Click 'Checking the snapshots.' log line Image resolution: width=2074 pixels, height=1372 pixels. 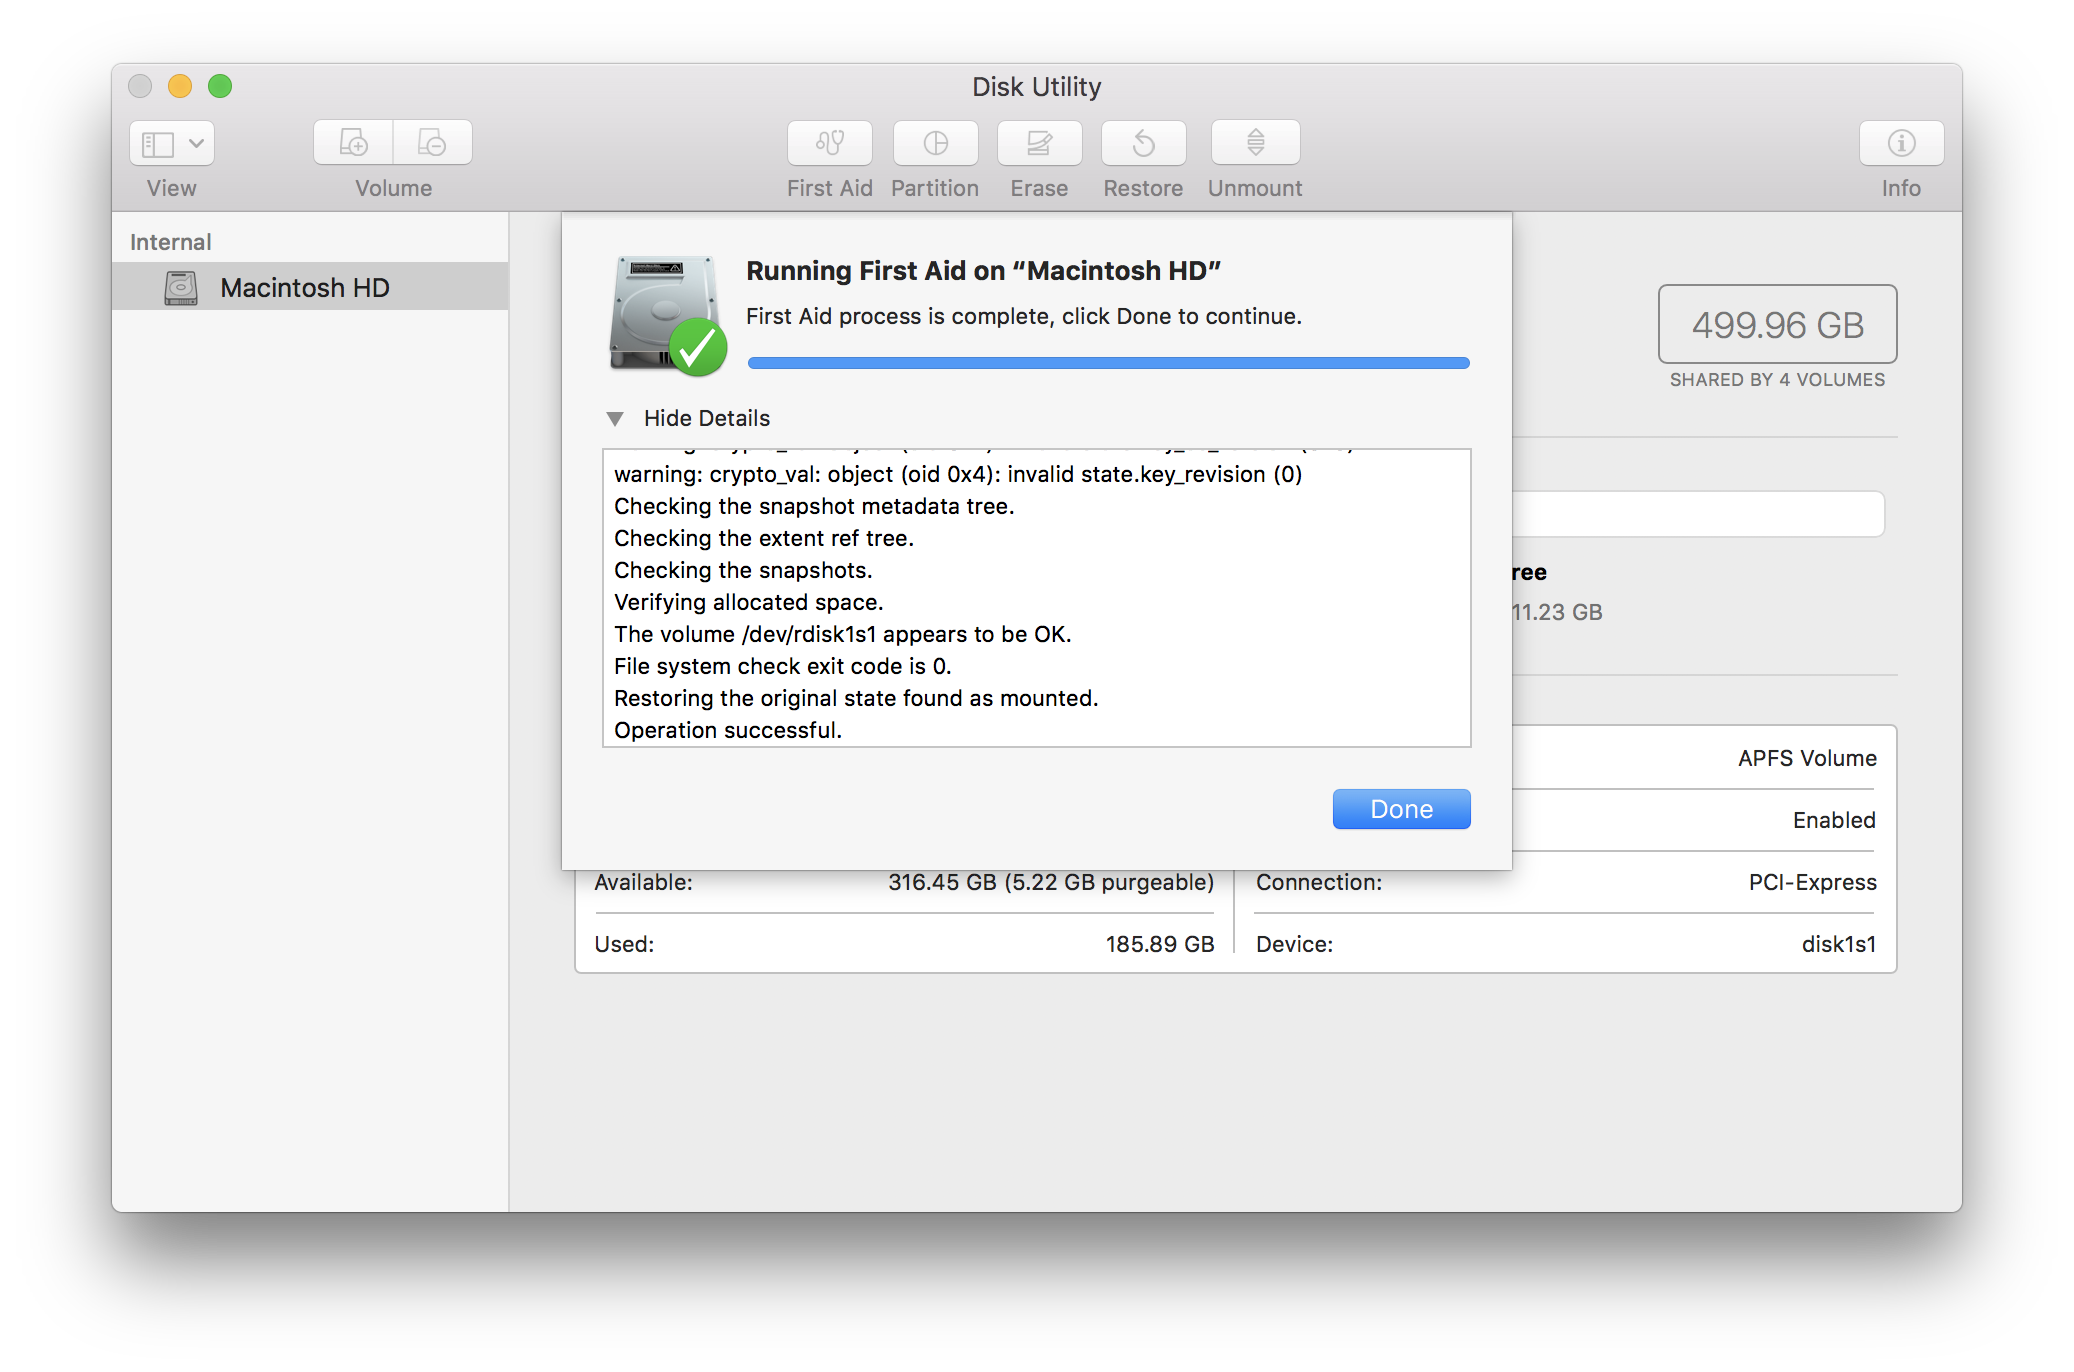coord(743,570)
